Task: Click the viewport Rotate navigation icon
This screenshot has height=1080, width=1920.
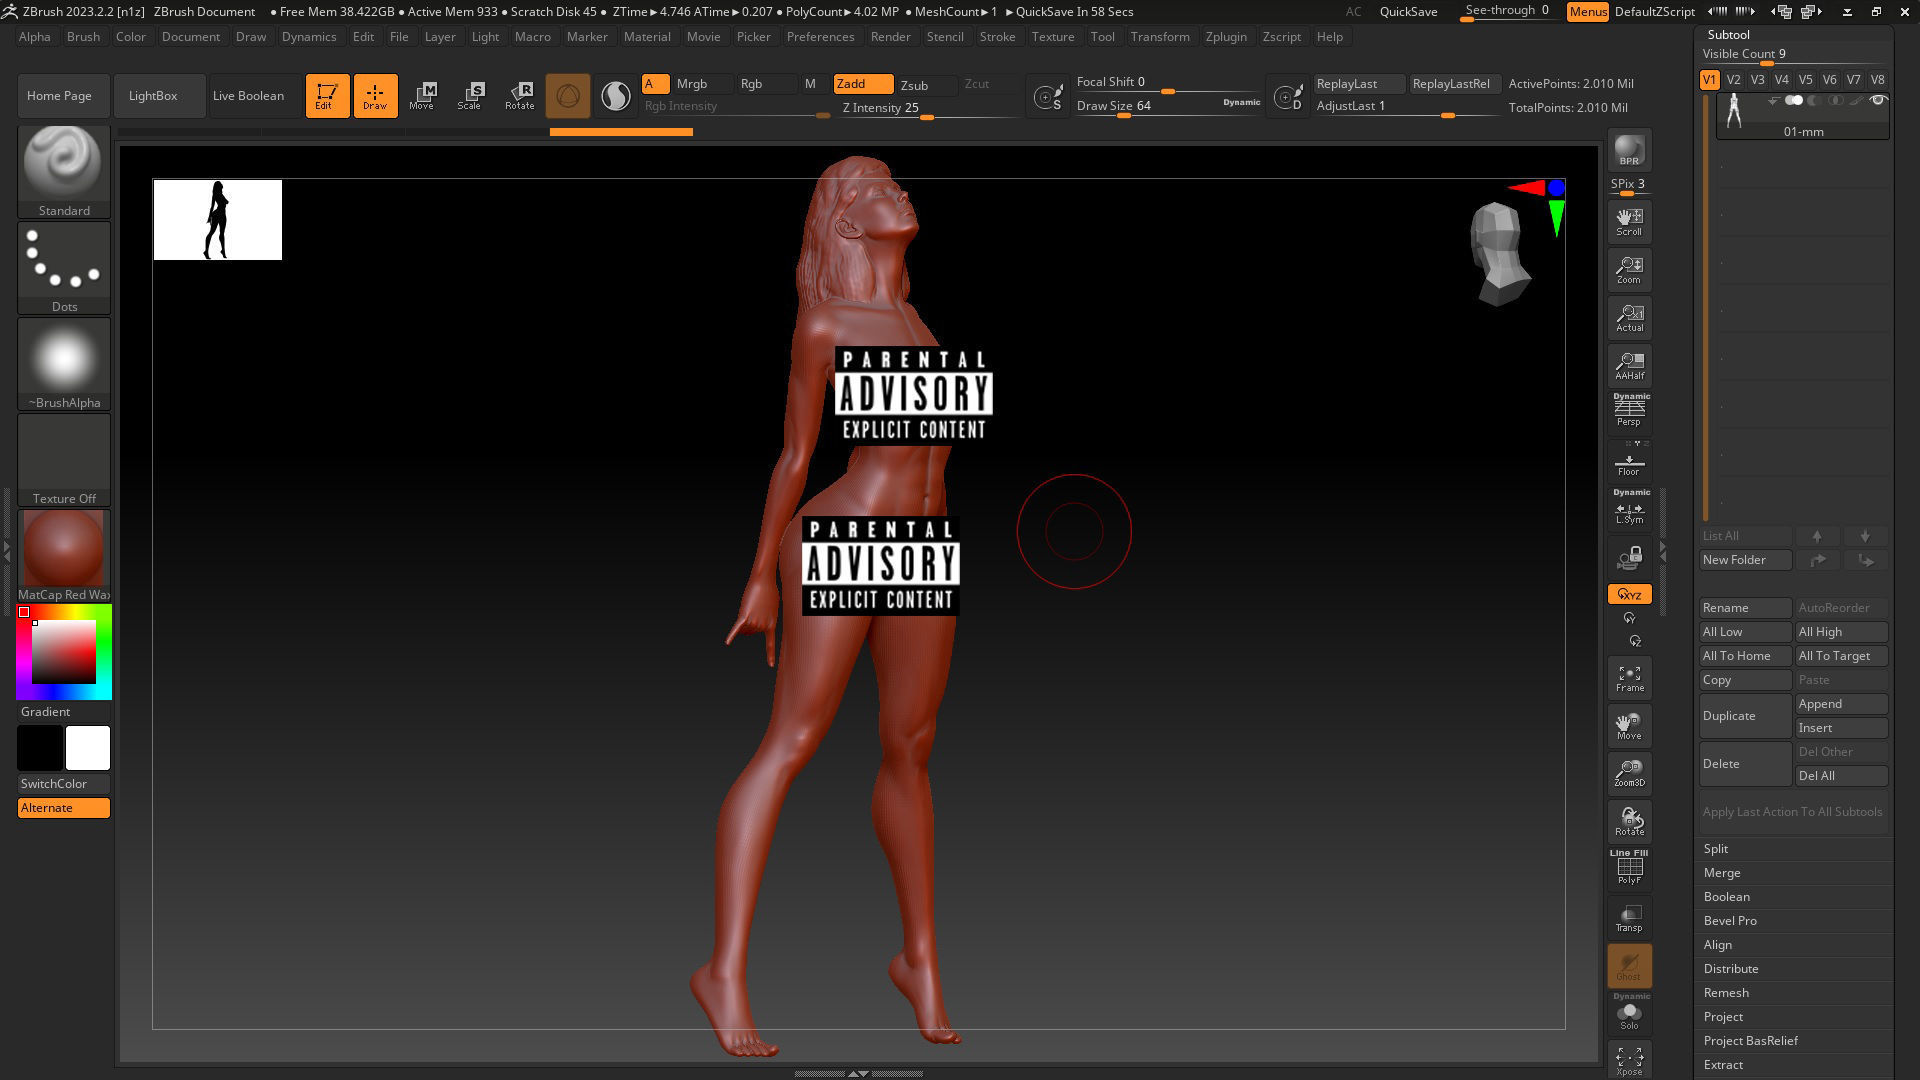Action: (1629, 821)
